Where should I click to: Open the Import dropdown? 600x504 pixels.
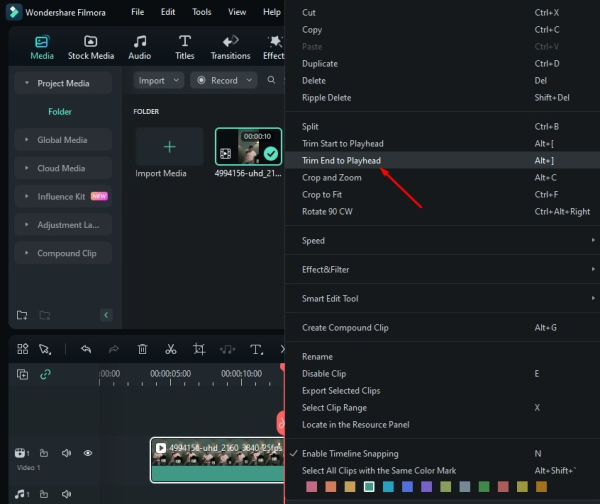click(156, 80)
